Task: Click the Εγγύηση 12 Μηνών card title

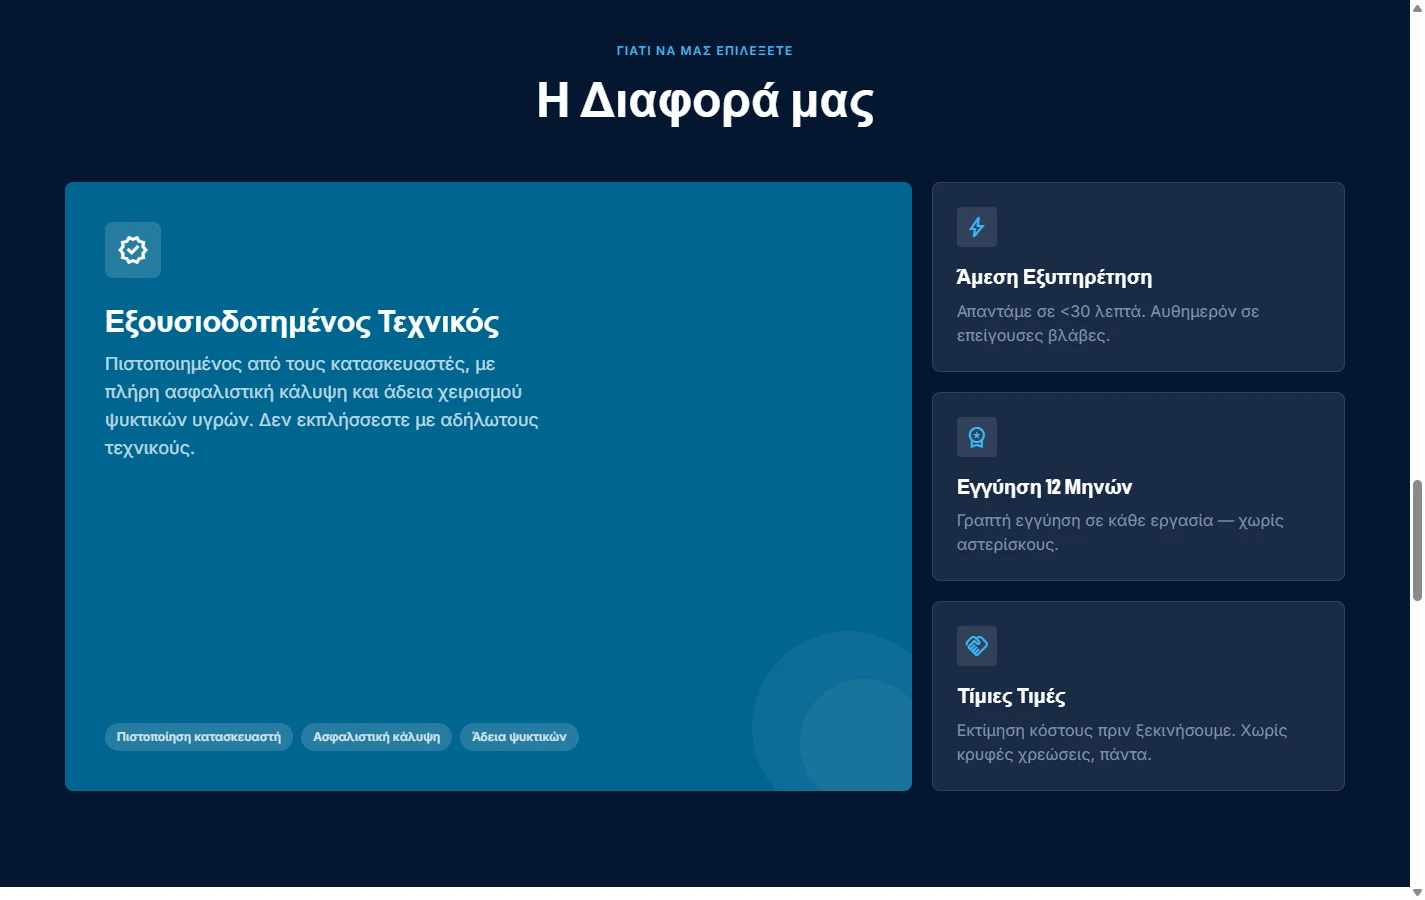Action: click(x=1044, y=487)
